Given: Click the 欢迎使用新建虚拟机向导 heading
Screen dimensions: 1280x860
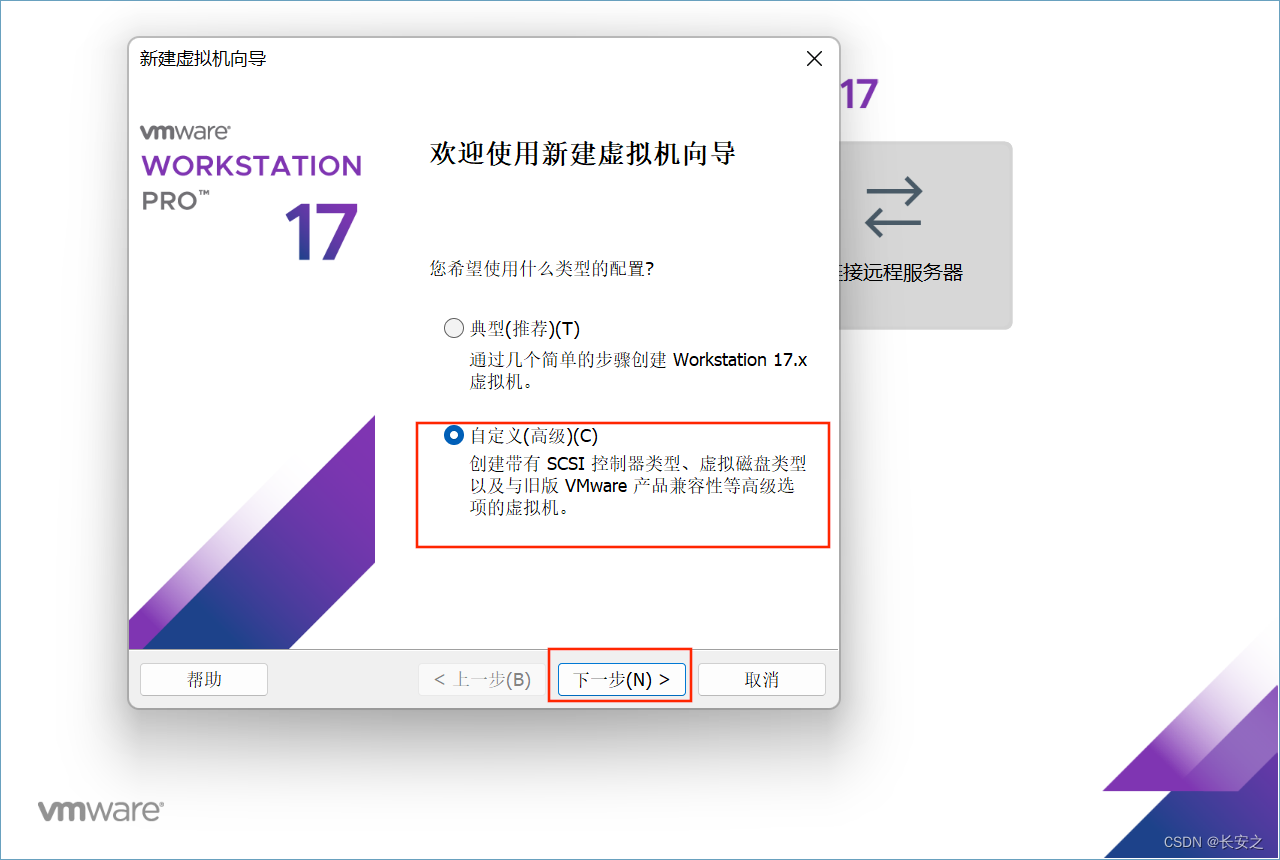Looking at the screenshot, I should 583,153.
